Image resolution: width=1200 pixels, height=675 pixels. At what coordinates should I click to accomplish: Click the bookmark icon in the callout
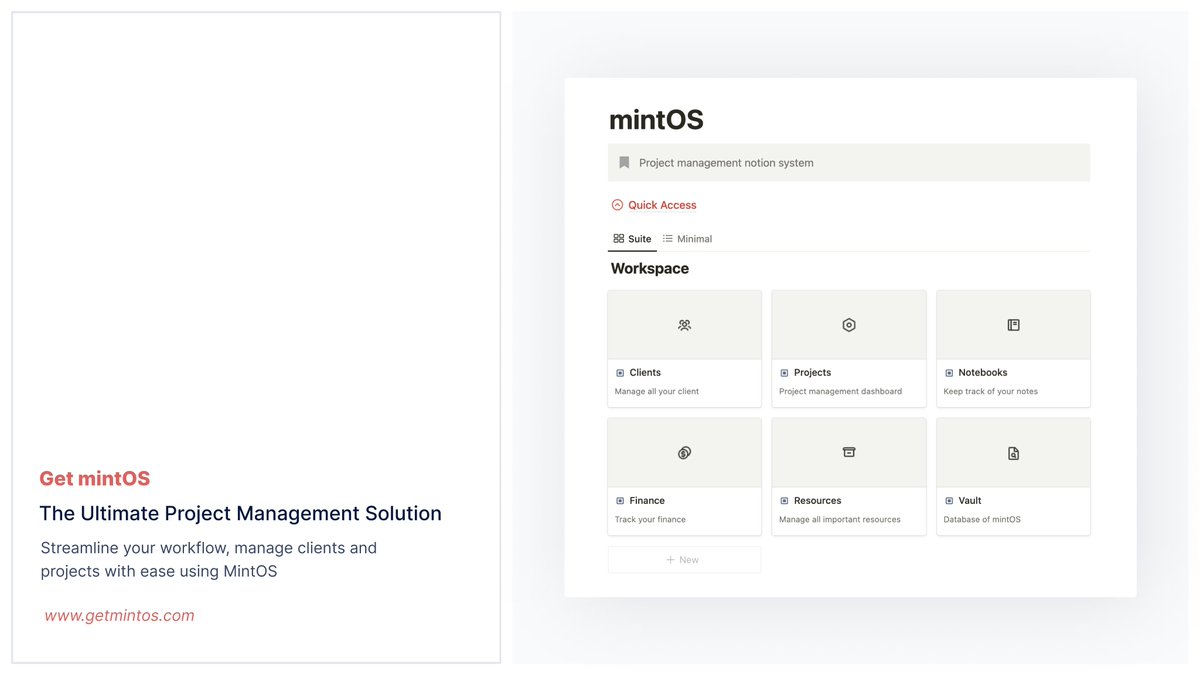[624, 163]
